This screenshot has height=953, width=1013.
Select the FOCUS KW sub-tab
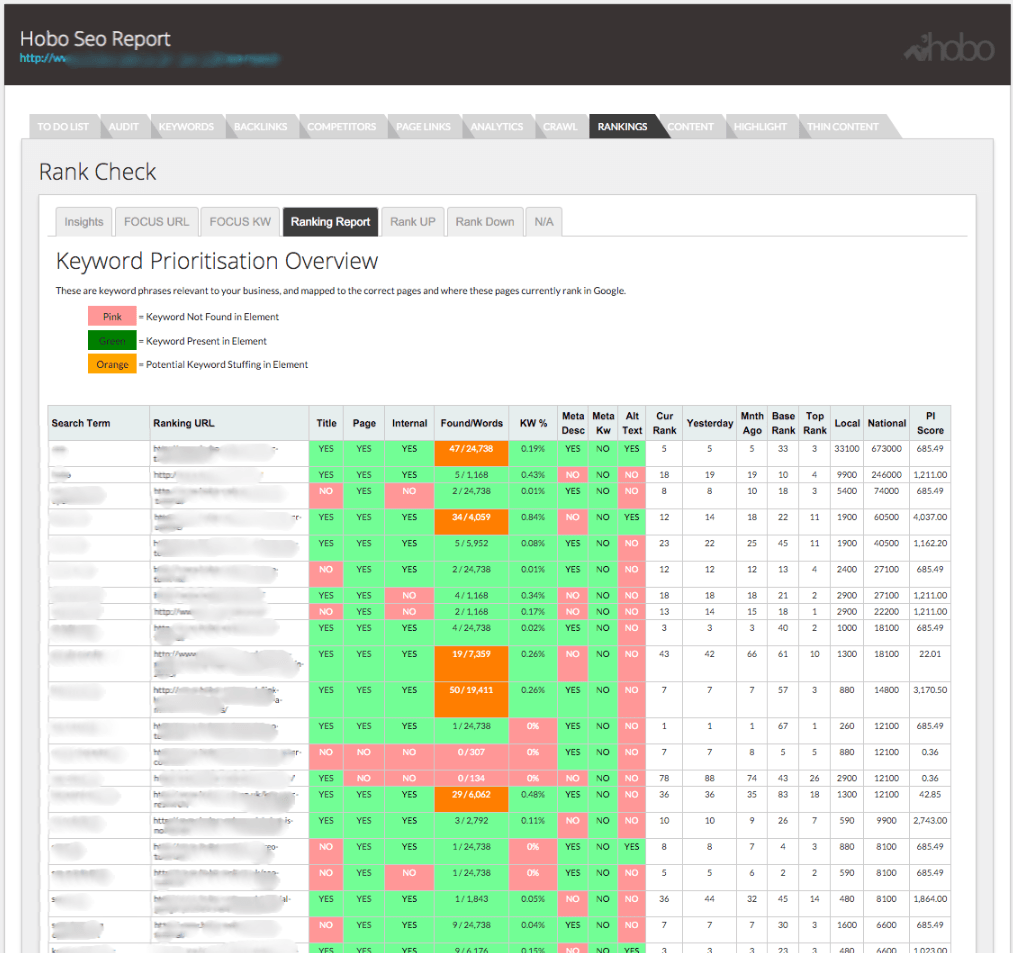(240, 222)
